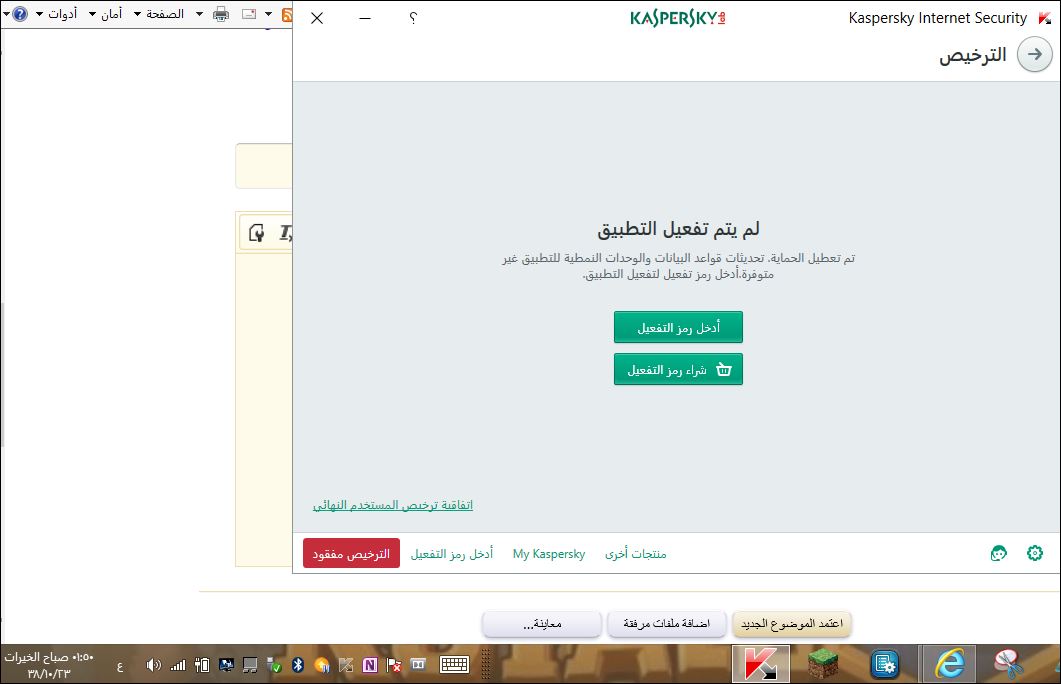
Task: Click the الترخيص page title
Action: tap(972, 55)
